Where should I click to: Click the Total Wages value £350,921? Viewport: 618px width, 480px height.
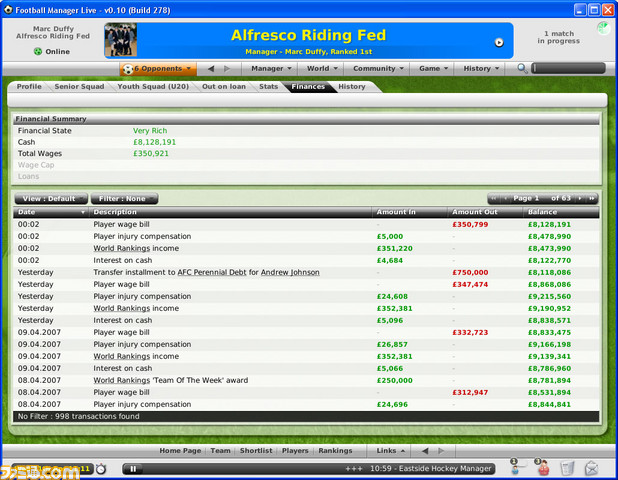[x=151, y=153]
